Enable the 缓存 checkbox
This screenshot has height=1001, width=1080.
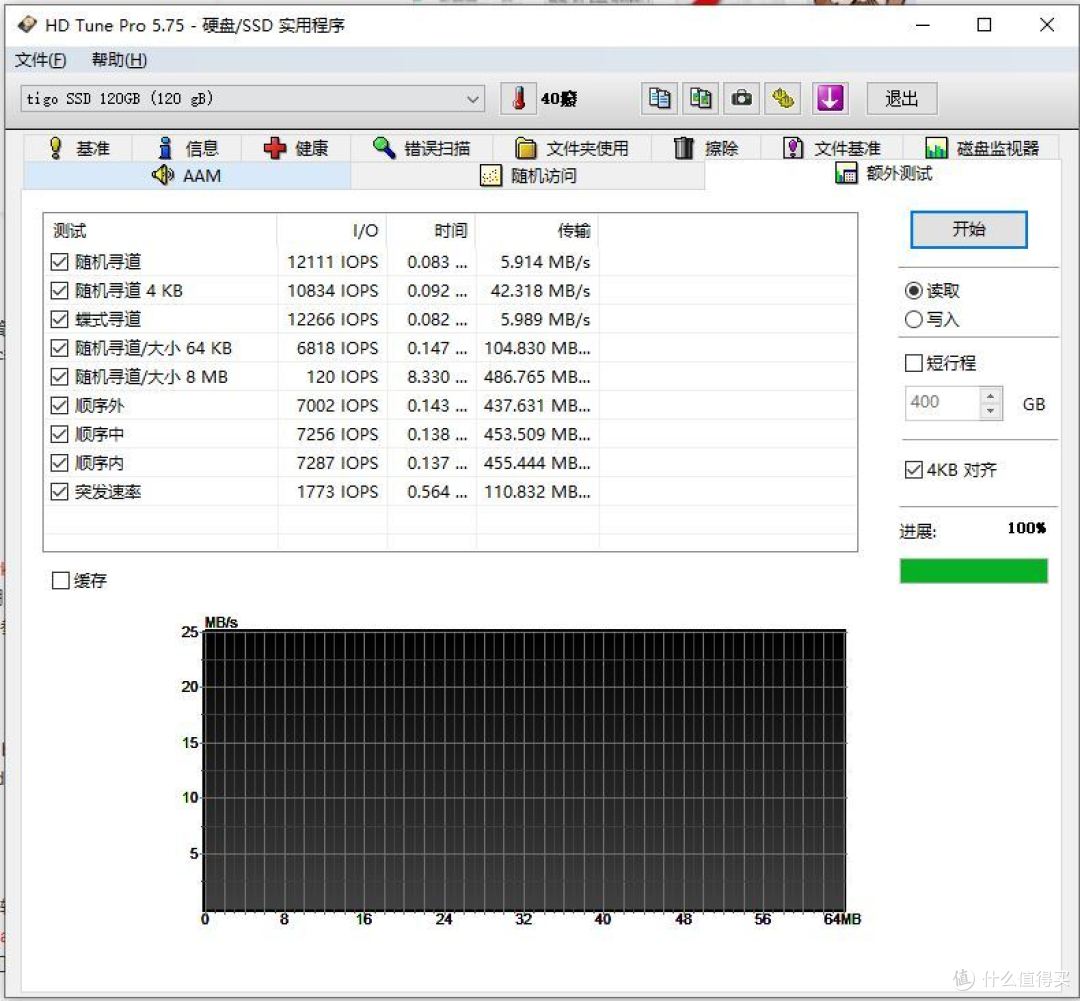(x=61, y=580)
